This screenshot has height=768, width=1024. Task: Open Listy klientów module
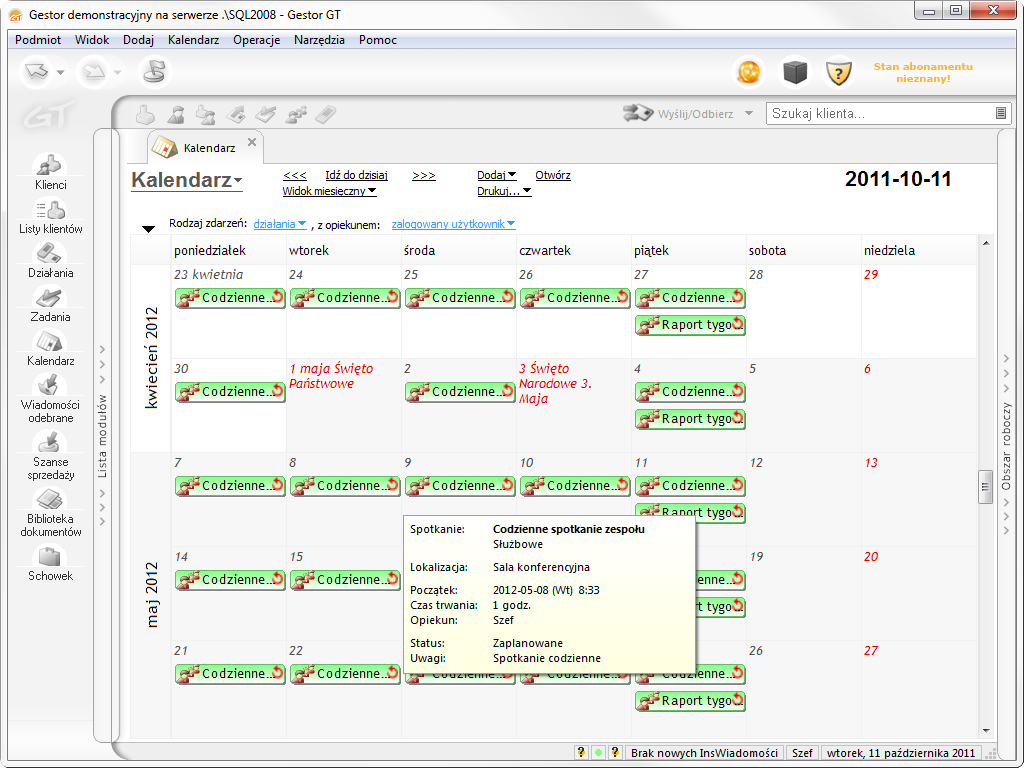click(x=50, y=210)
